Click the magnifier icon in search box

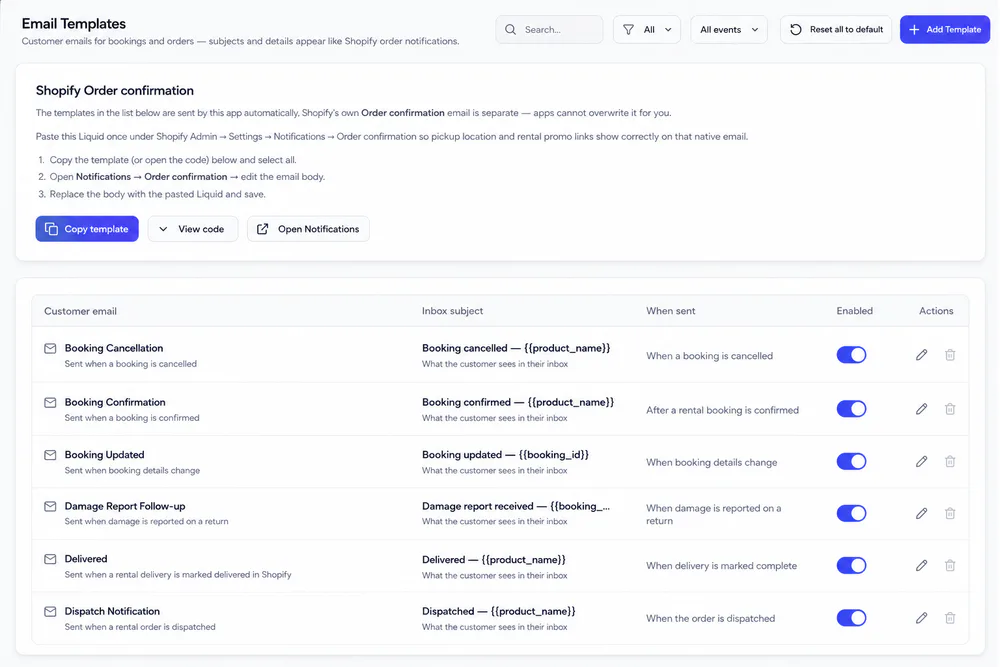[510, 29]
